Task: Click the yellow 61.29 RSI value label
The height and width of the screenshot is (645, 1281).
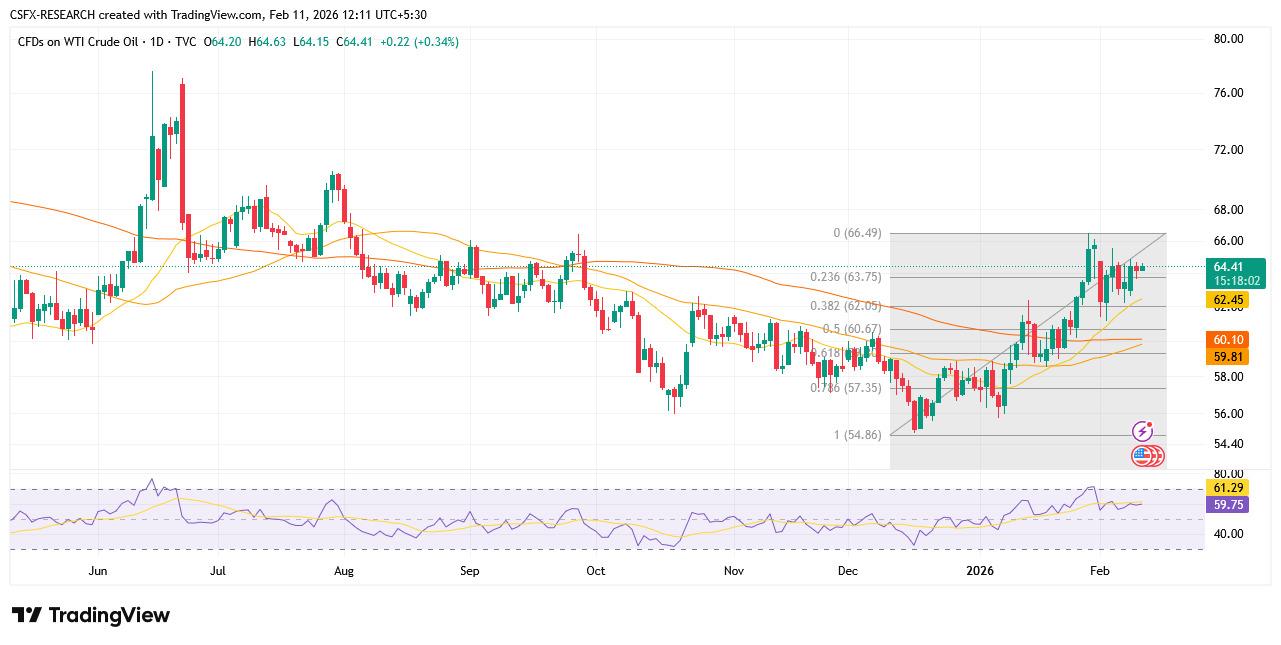Action: tap(1227, 487)
